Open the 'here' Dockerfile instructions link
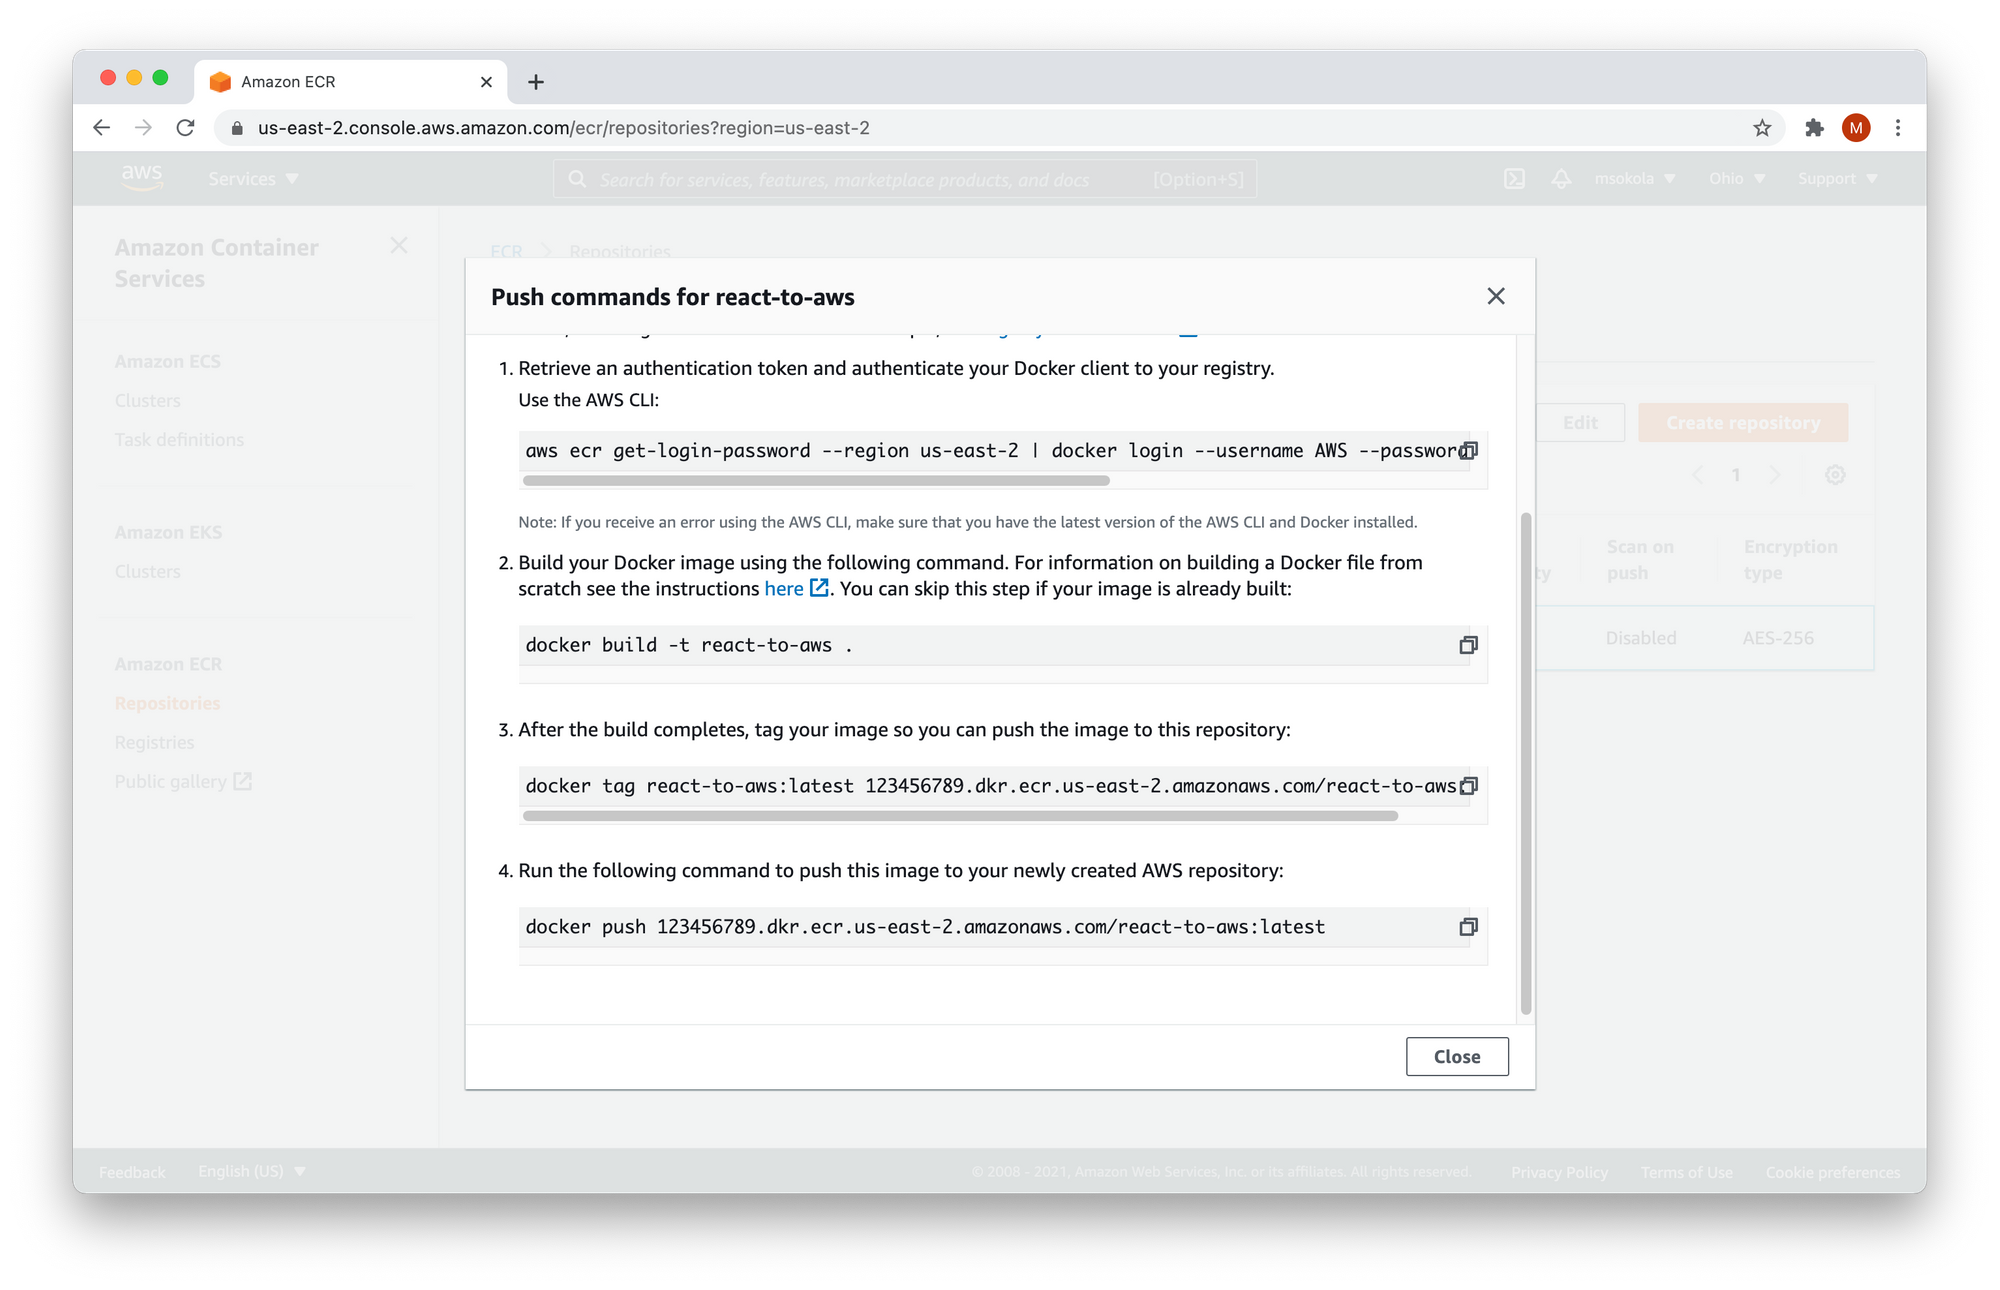This screenshot has width=2000, height=1290. (784, 589)
